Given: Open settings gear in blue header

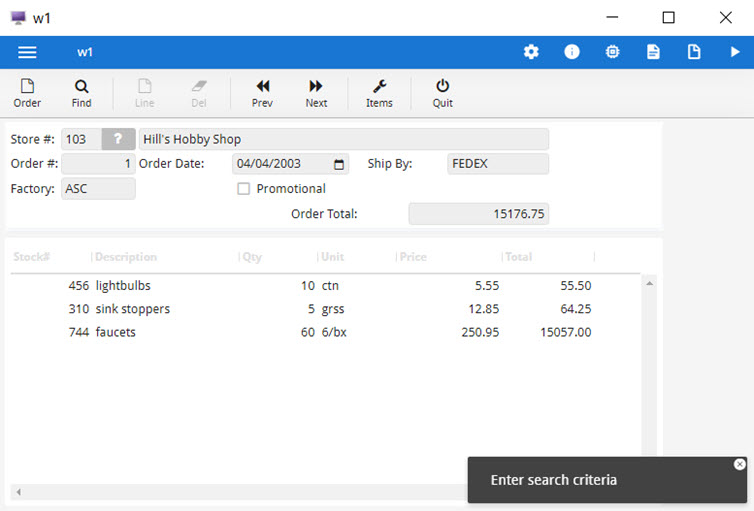Looking at the screenshot, I should 531,51.
